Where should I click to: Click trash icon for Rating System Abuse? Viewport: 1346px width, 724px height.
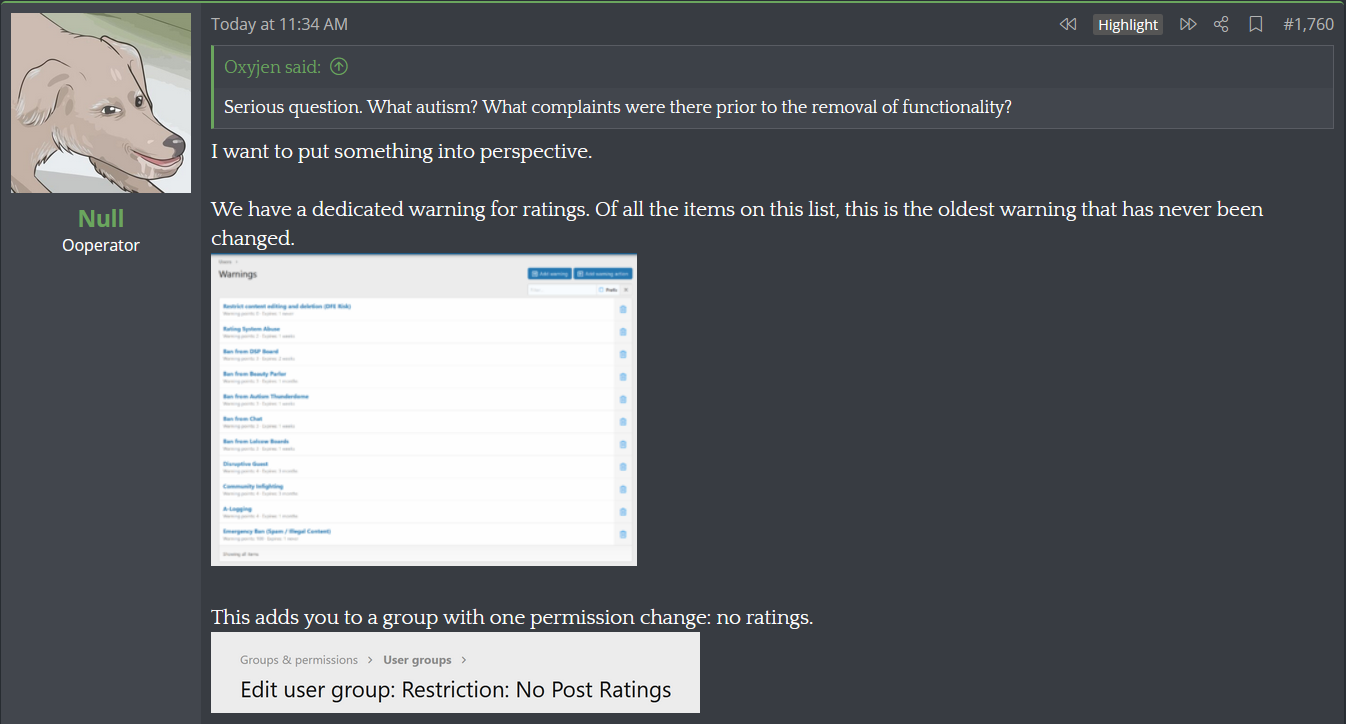[x=623, y=332]
